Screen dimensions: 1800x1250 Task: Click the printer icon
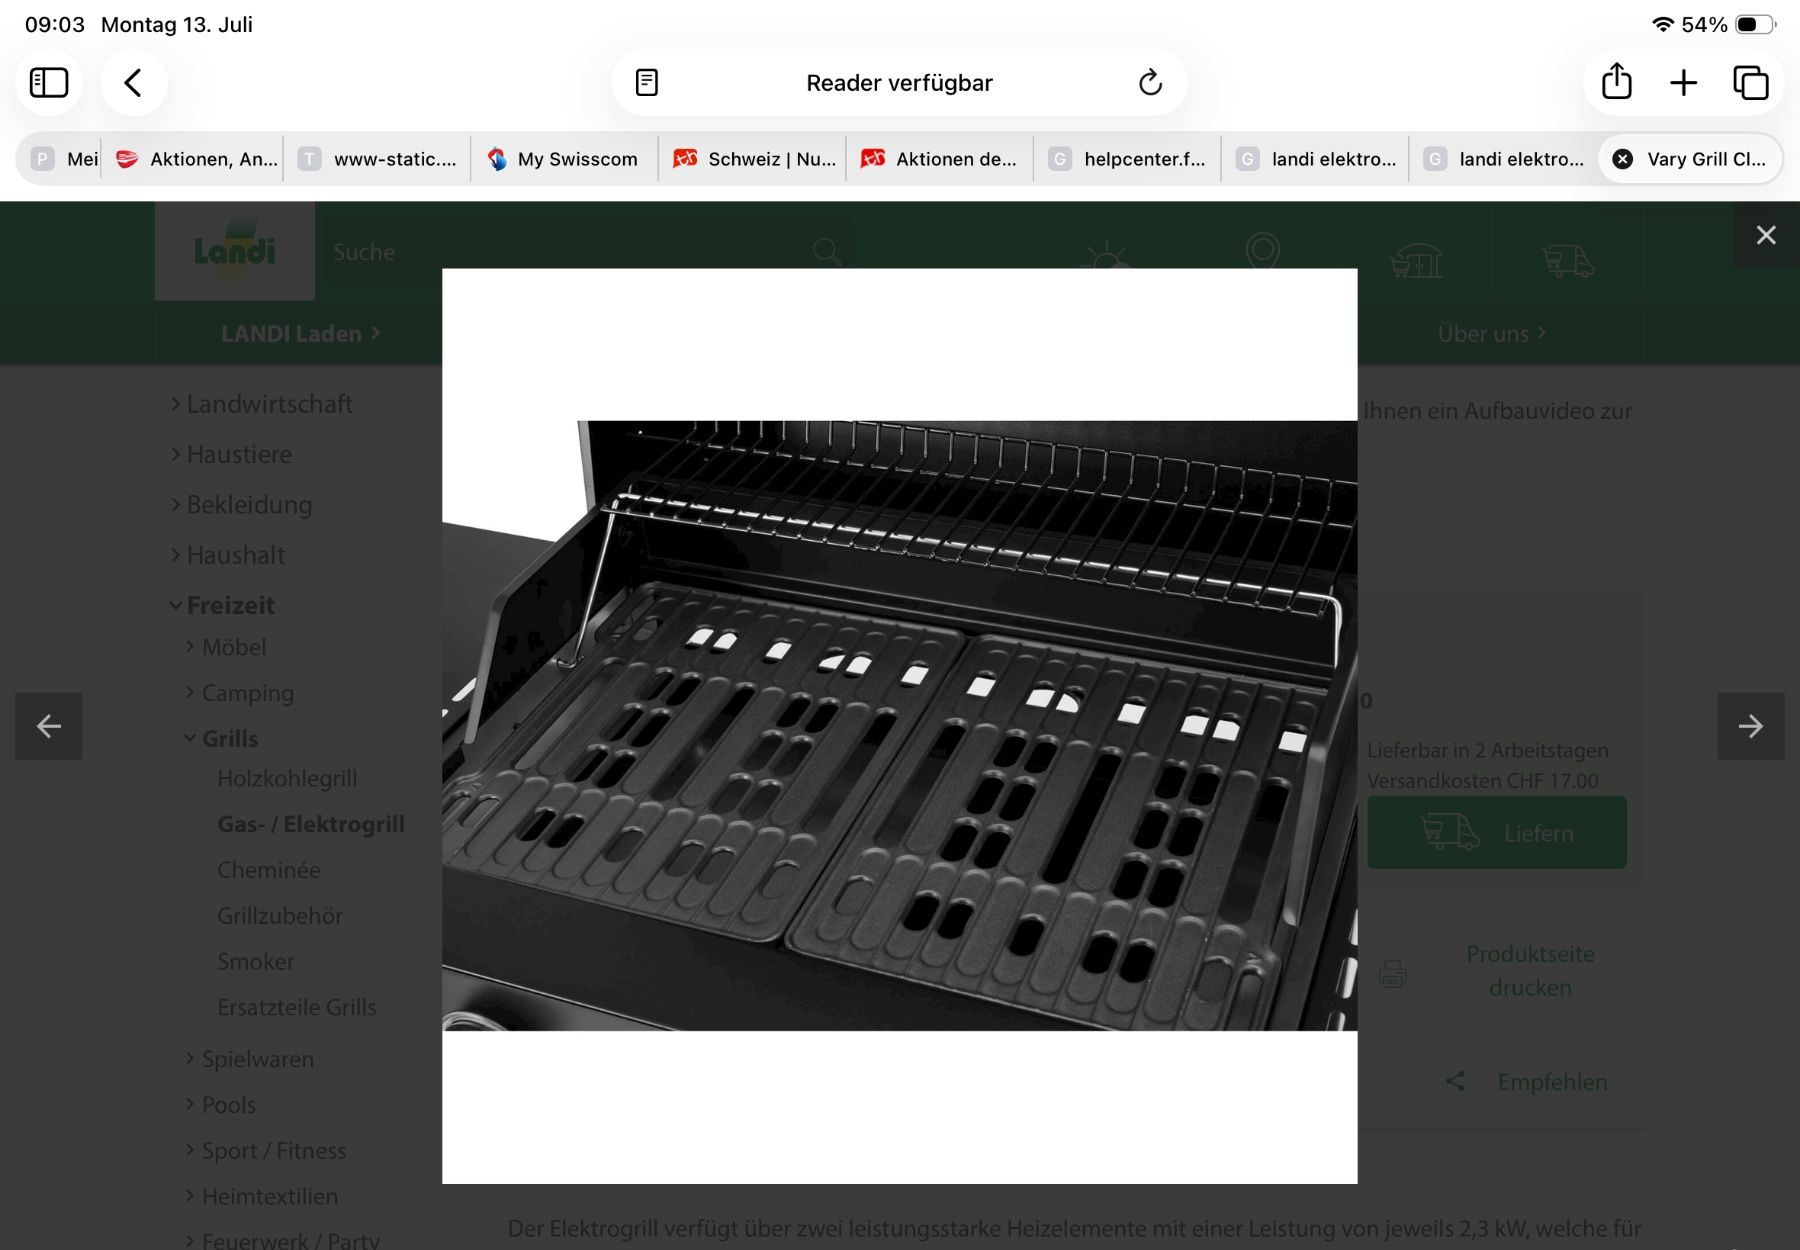tap(1392, 973)
